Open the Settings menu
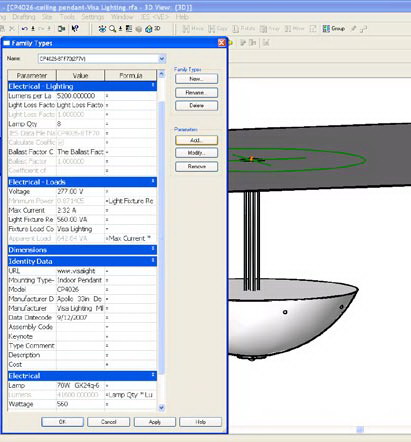This screenshot has height=442, width=411. [x=93, y=17]
